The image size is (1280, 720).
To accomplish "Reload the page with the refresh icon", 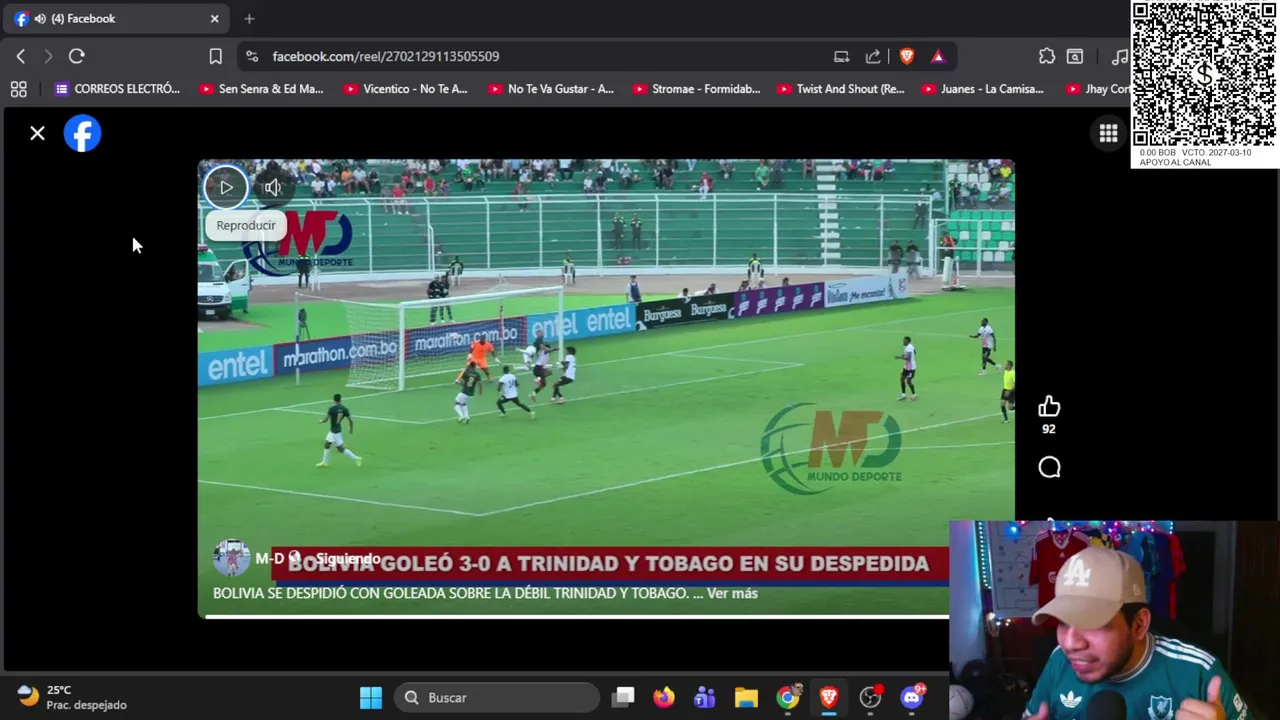I will (77, 56).
